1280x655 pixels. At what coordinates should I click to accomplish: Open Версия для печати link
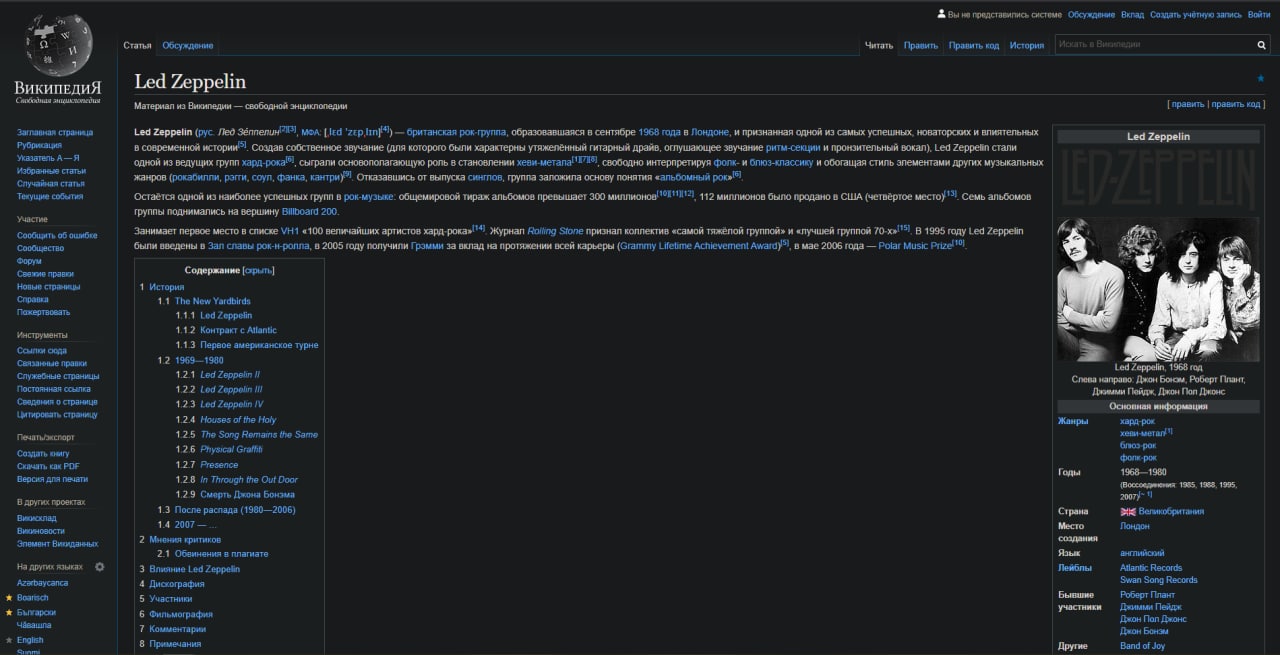pyautogui.click(x=52, y=479)
